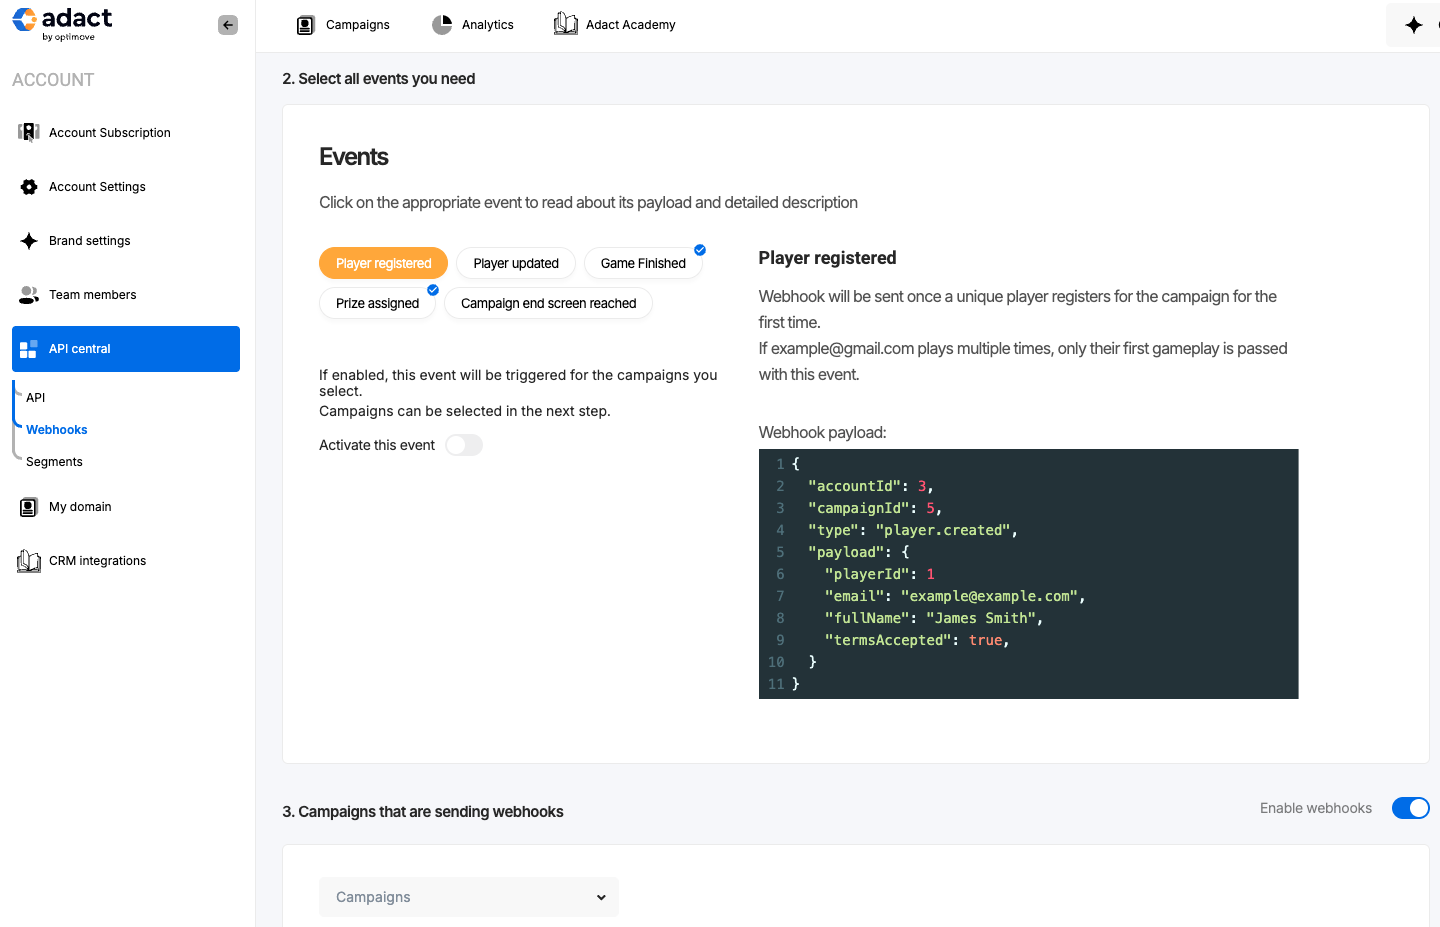This screenshot has height=927, width=1440.
Task: Select the Player registered event
Action: point(384,263)
